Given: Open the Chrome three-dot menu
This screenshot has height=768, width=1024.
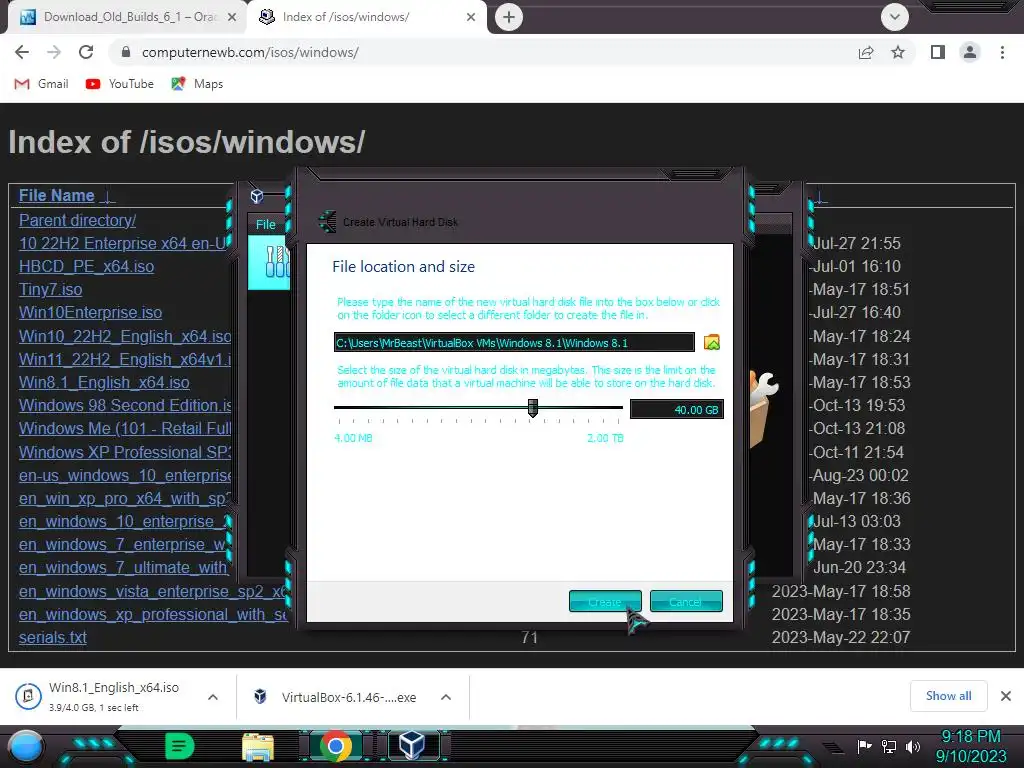Looking at the screenshot, I should pyautogui.click(x=1002, y=52).
